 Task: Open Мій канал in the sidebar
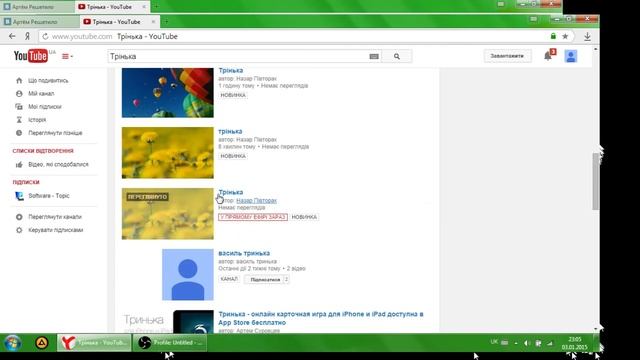point(41,93)
